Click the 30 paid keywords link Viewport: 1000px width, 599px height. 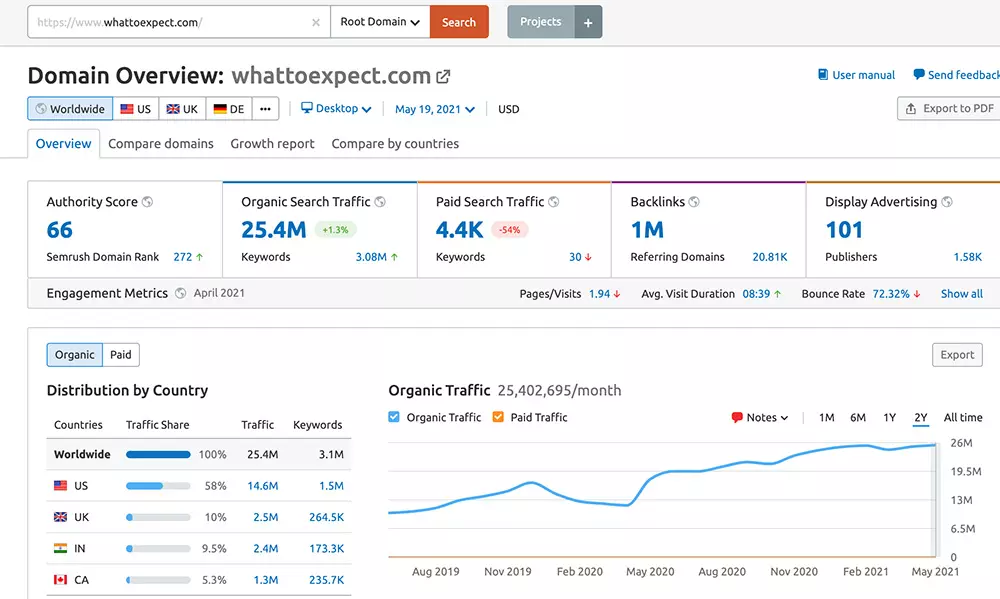tap(575, 257)
